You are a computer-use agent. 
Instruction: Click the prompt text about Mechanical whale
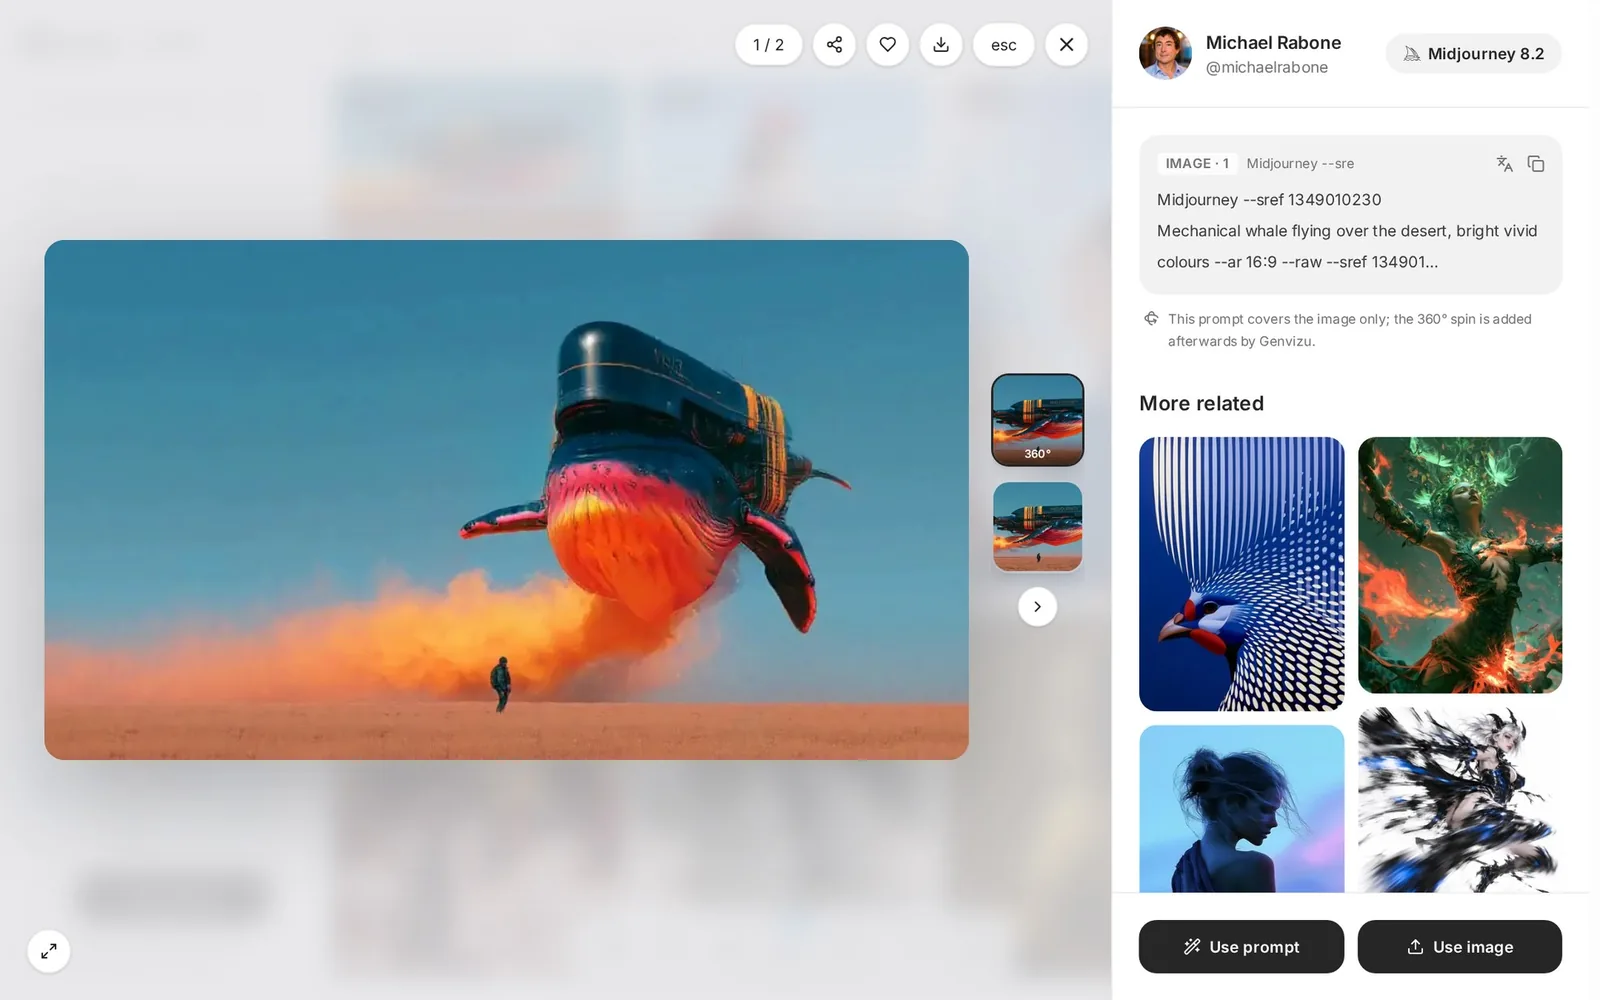1347,246
